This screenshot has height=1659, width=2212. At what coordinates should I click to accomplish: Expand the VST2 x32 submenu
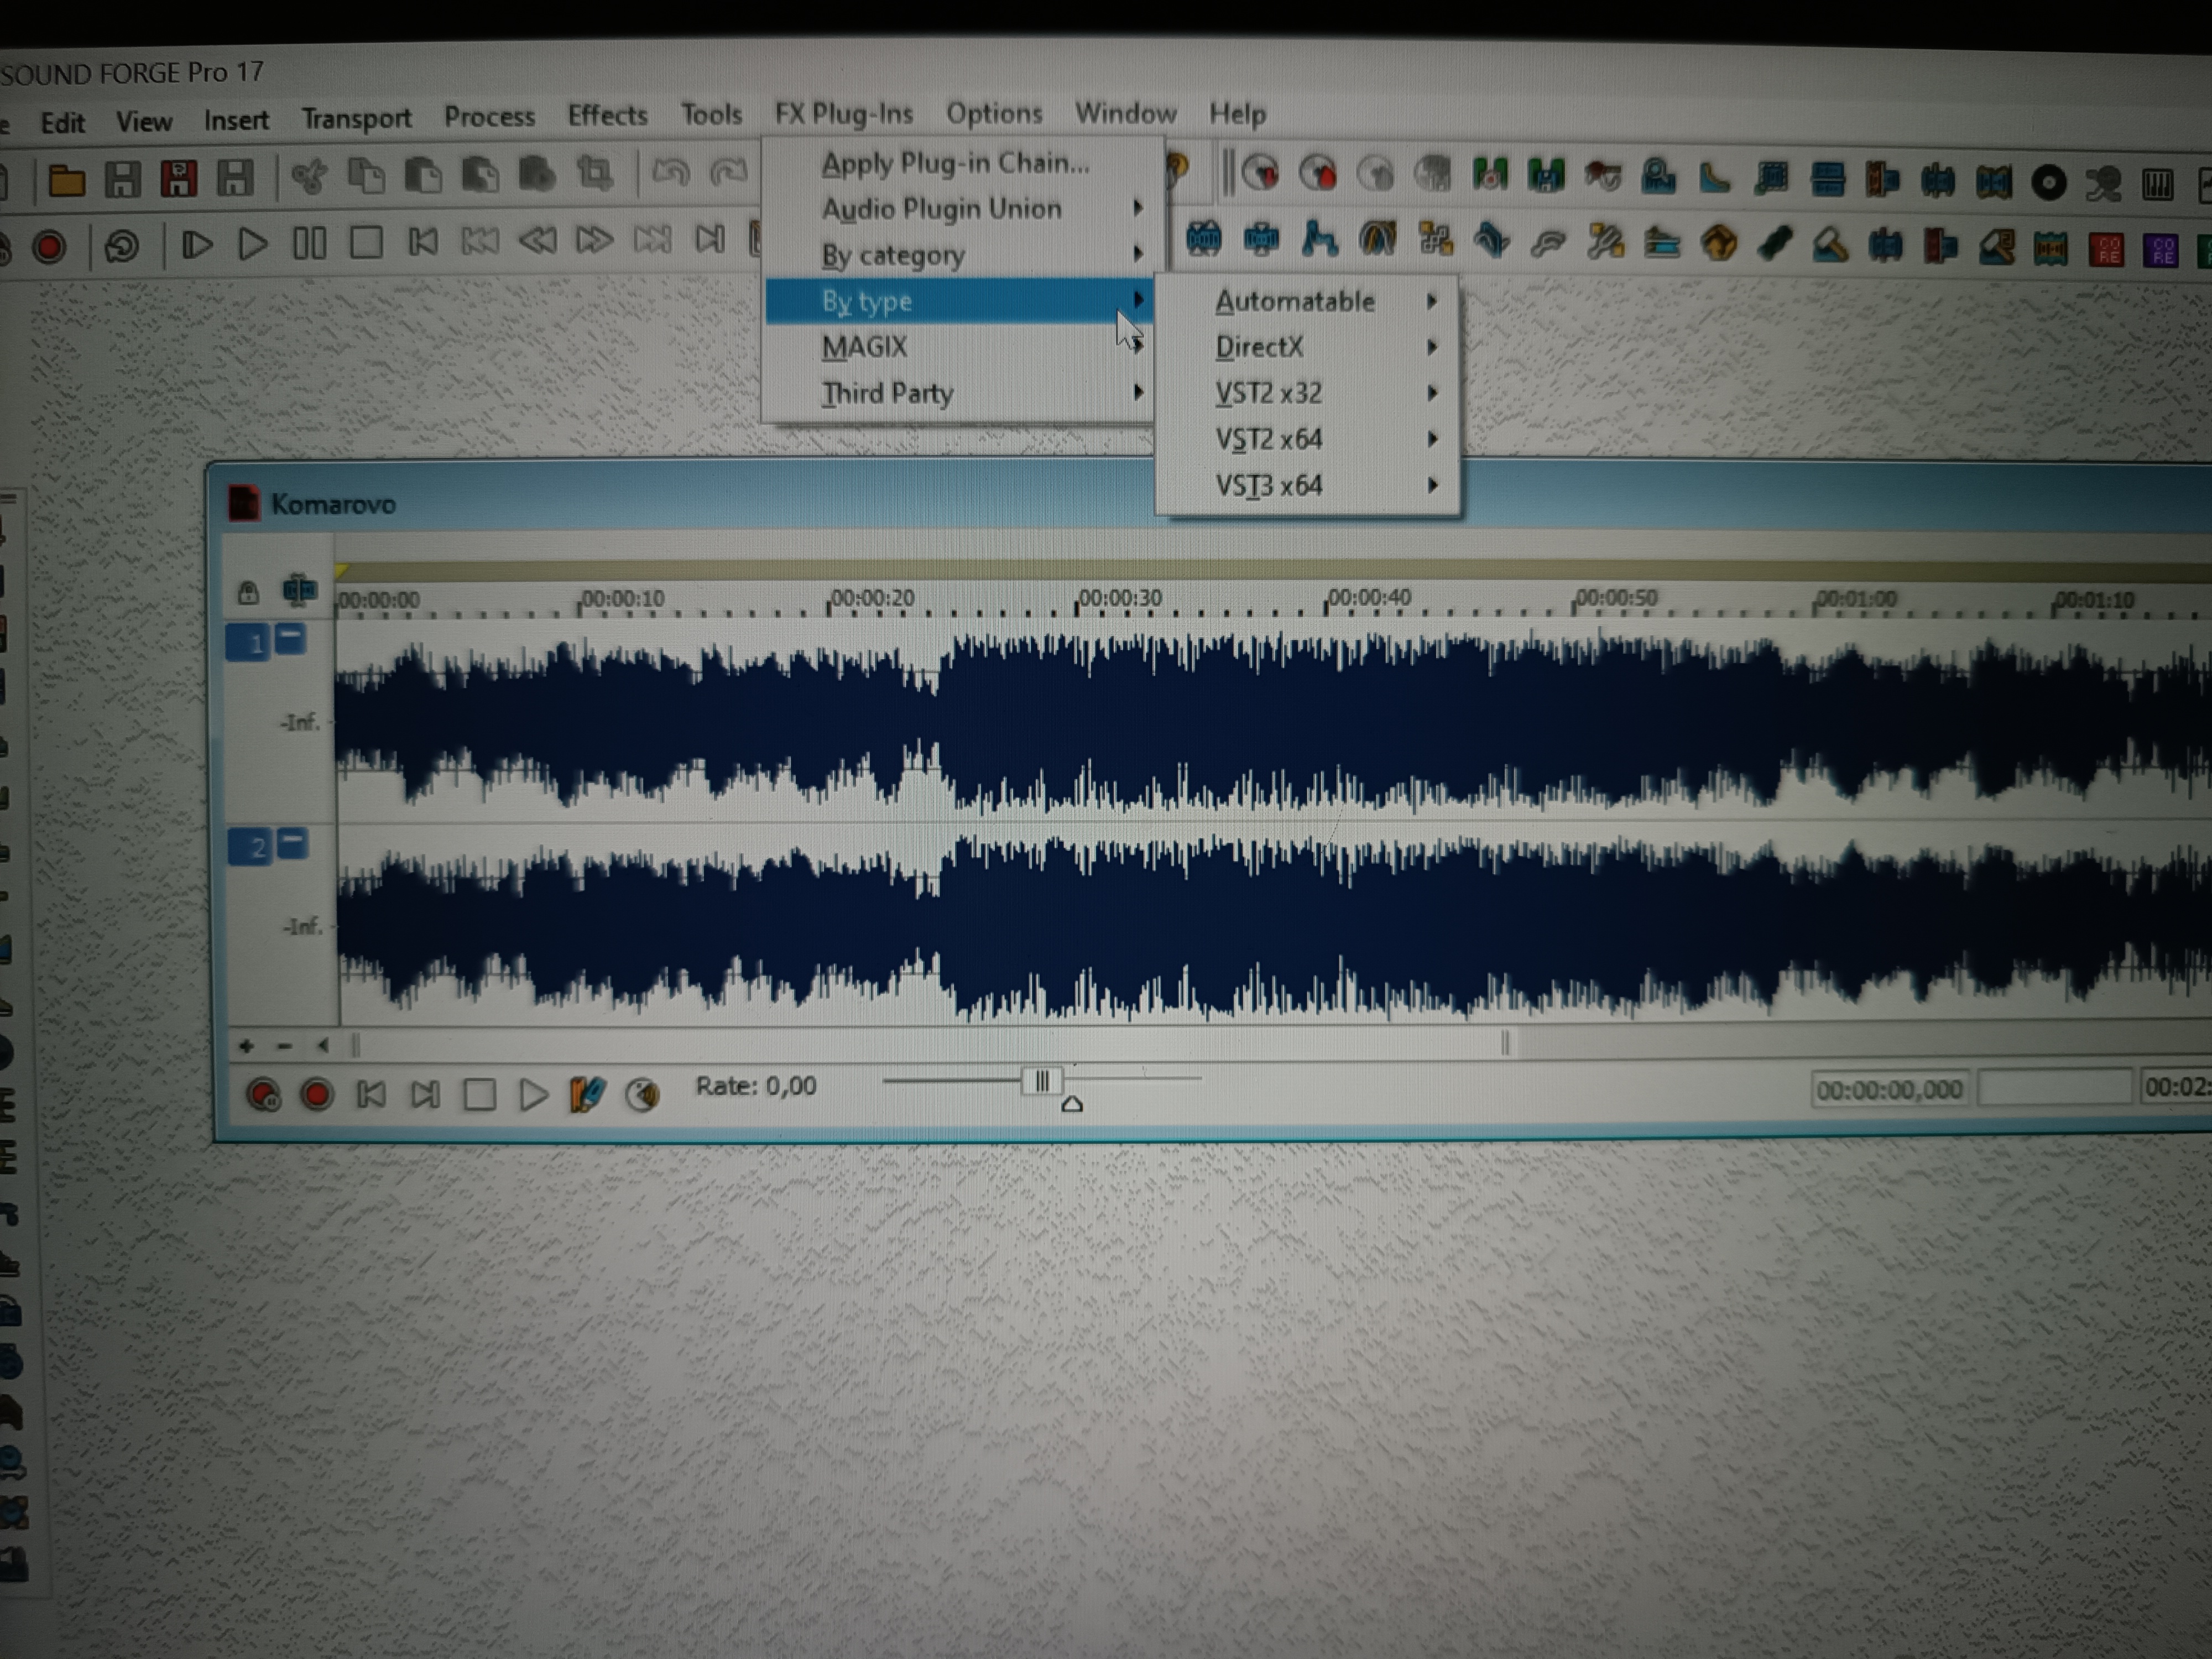coord(1308,393)
